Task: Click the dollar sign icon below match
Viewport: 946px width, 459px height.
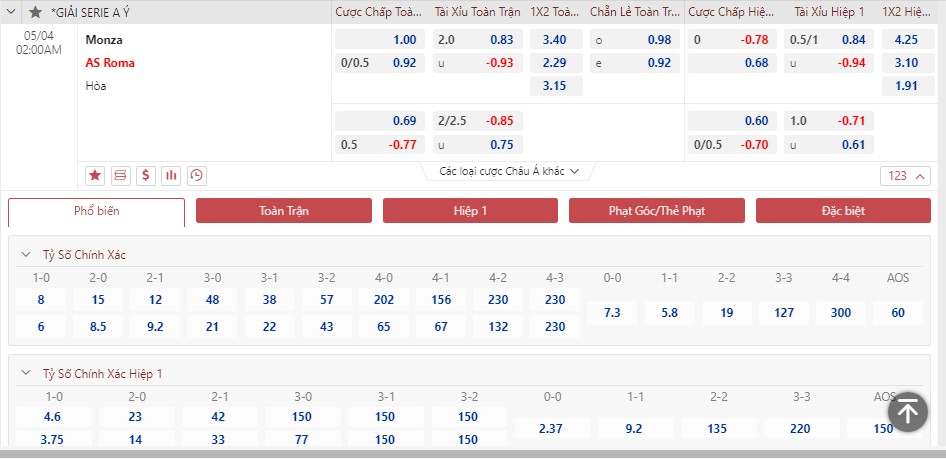Action: pos(146,176)
